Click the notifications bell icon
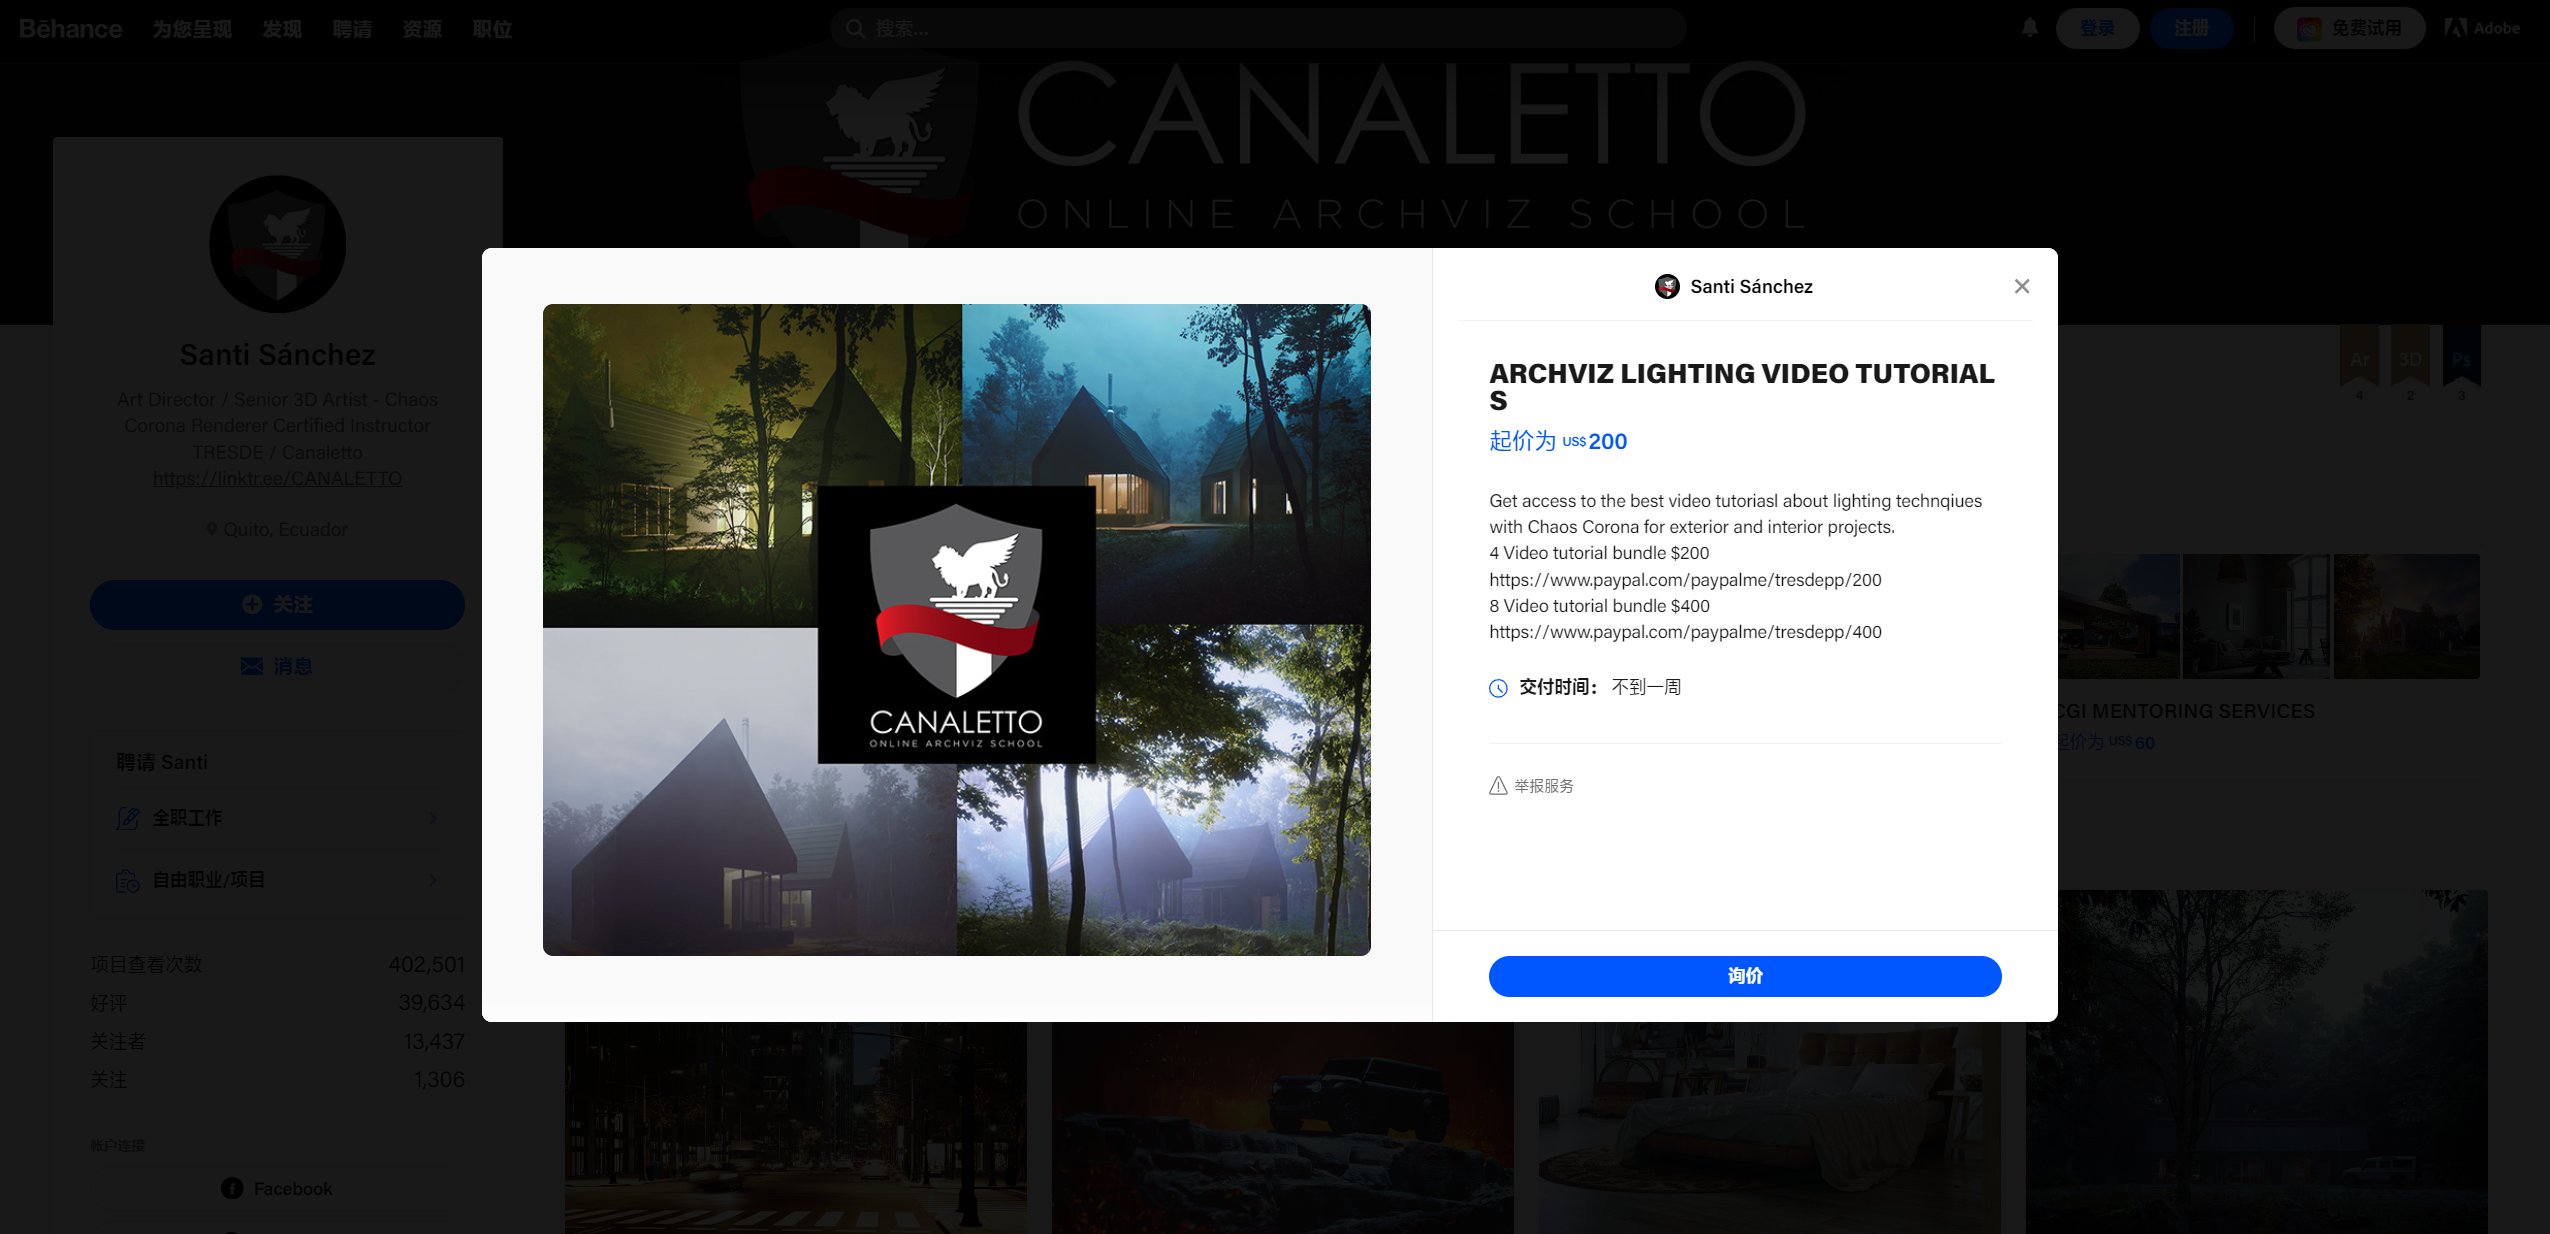This screenshot has height=1234, width=2550. 2029,28
